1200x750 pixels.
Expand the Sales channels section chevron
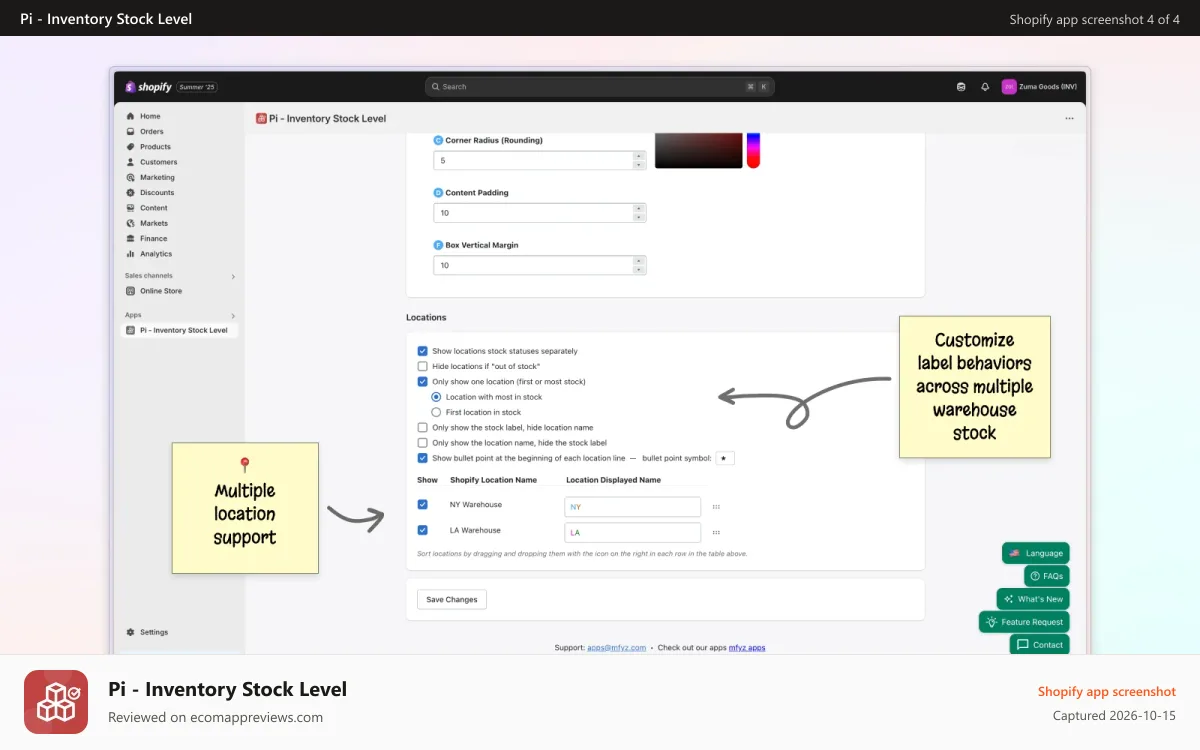pos(233,276)
